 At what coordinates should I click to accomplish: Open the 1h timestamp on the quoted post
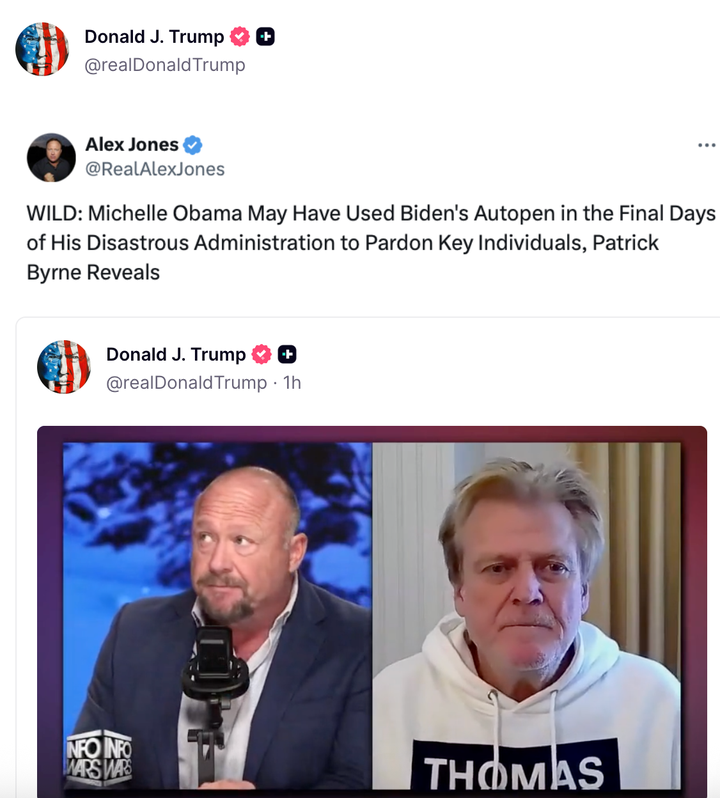click(292, 382)
